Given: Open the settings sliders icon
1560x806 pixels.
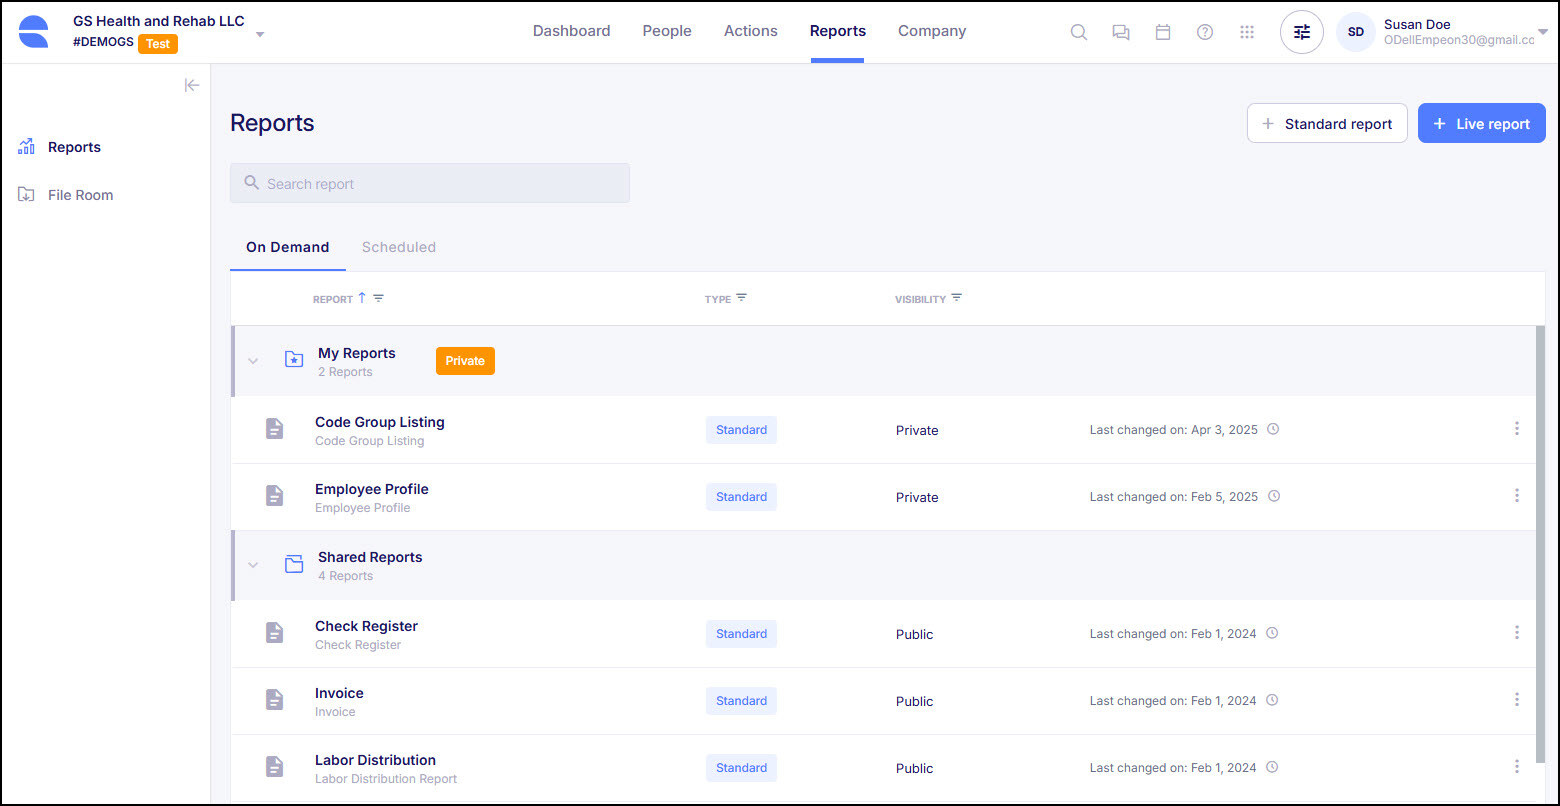Looking at the screenshot, I should pyautogui.click(x=1301, y=31).
